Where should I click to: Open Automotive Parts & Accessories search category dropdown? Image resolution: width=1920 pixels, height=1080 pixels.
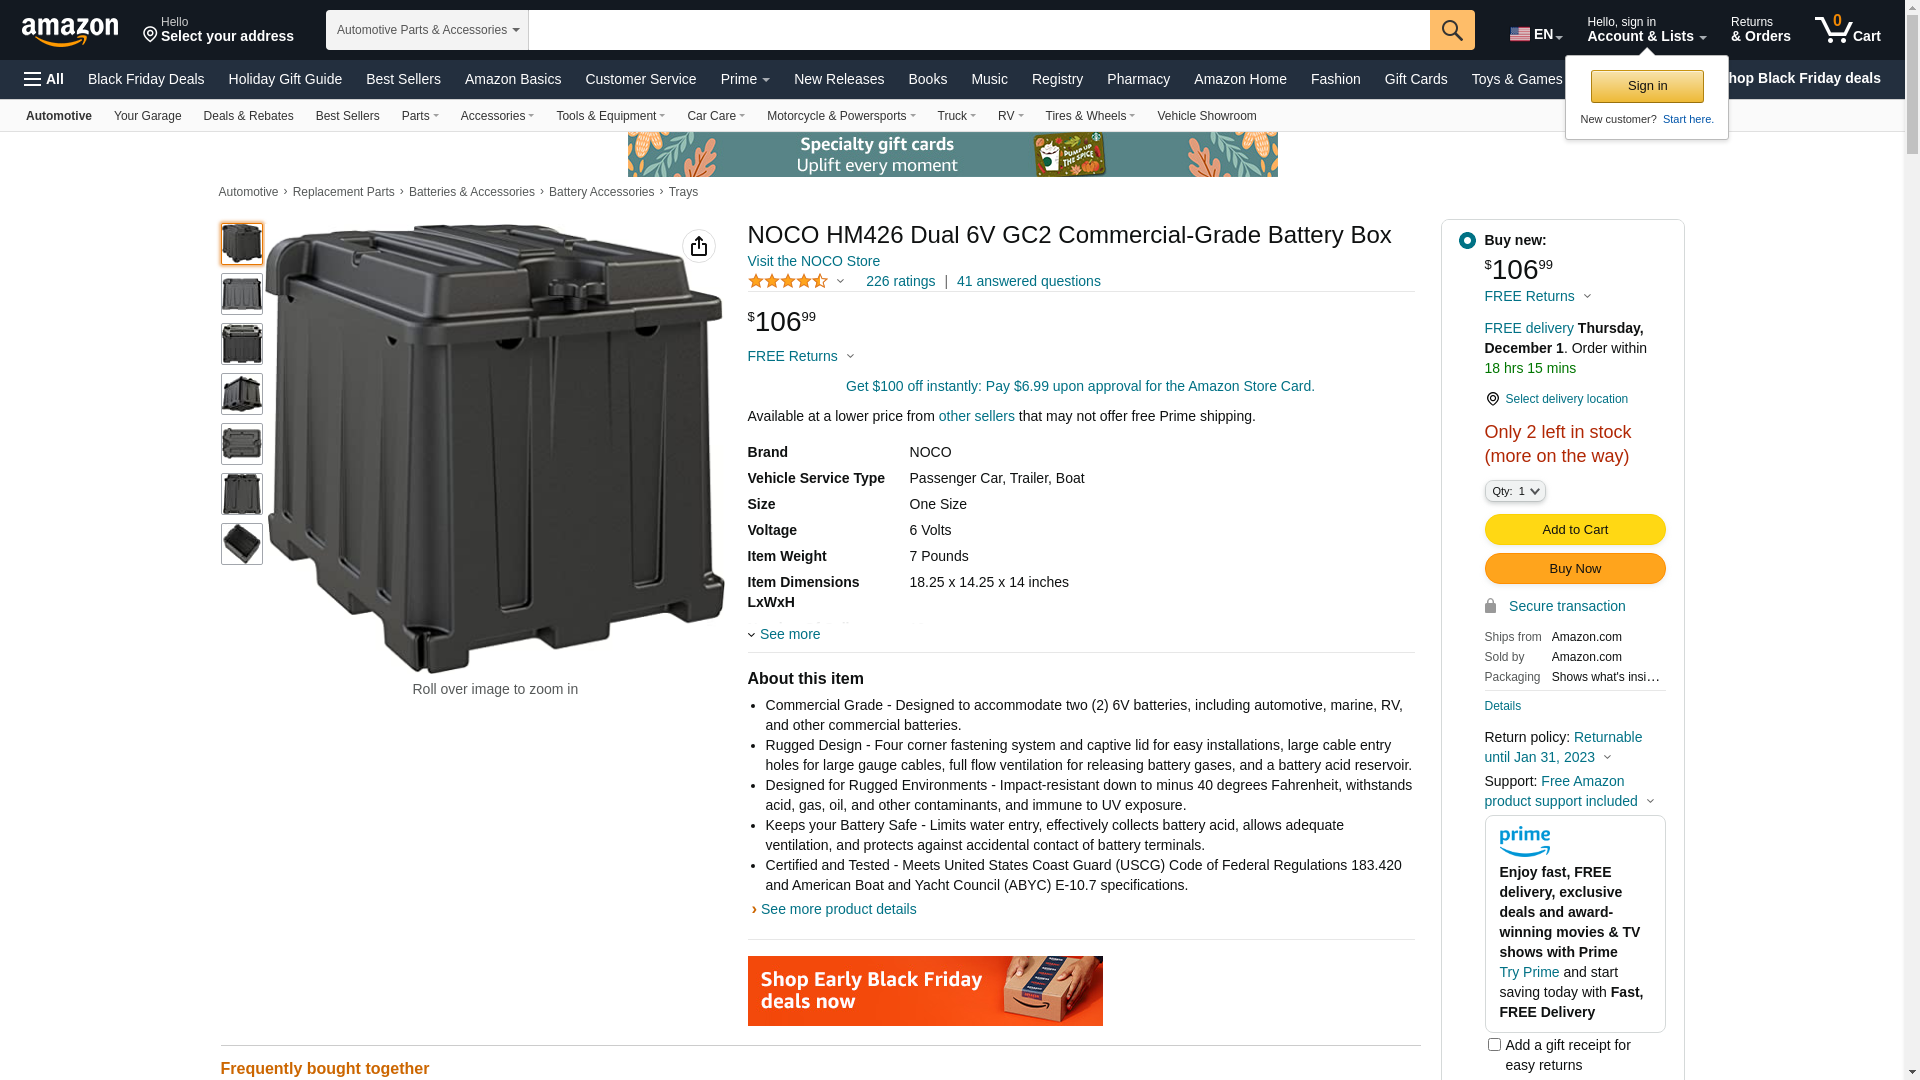427,30
